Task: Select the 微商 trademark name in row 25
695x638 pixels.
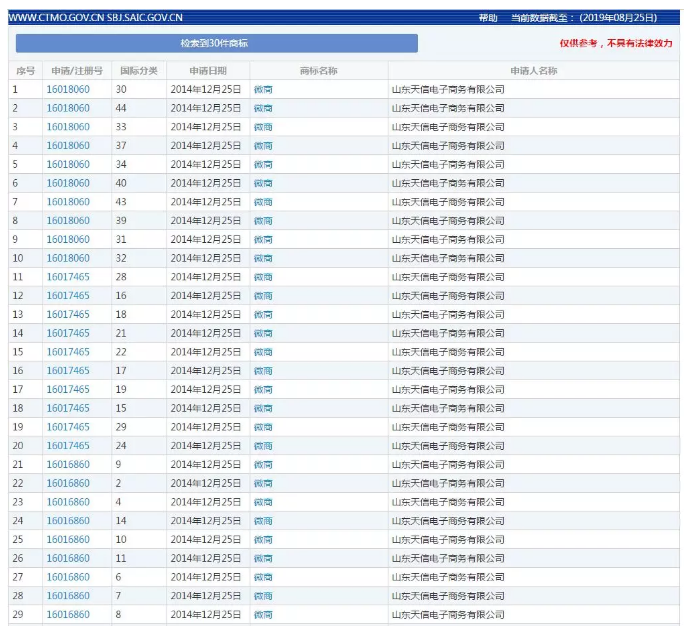Action: pyautogui.click(x=263, y=540)
